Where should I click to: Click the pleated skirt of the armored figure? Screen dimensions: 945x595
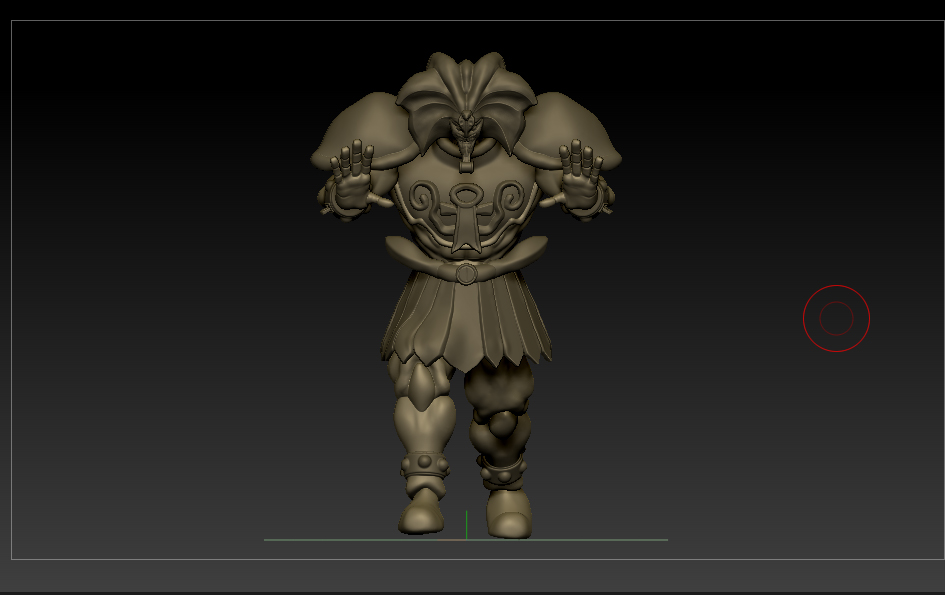pyautogui.click(x=466, y=320)
